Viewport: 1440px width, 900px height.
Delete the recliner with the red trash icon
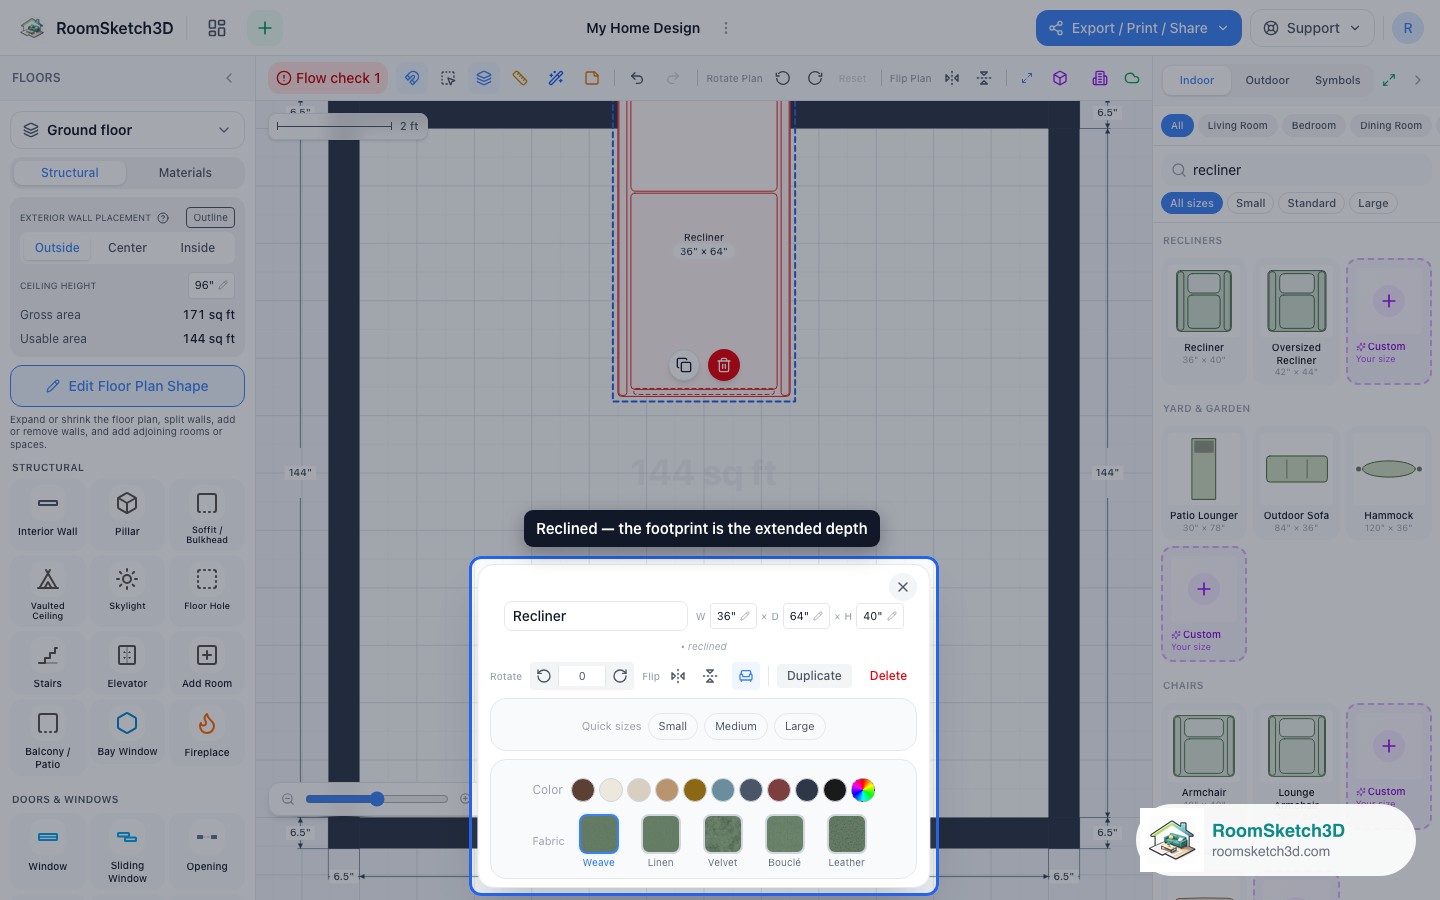click(724, 365)
